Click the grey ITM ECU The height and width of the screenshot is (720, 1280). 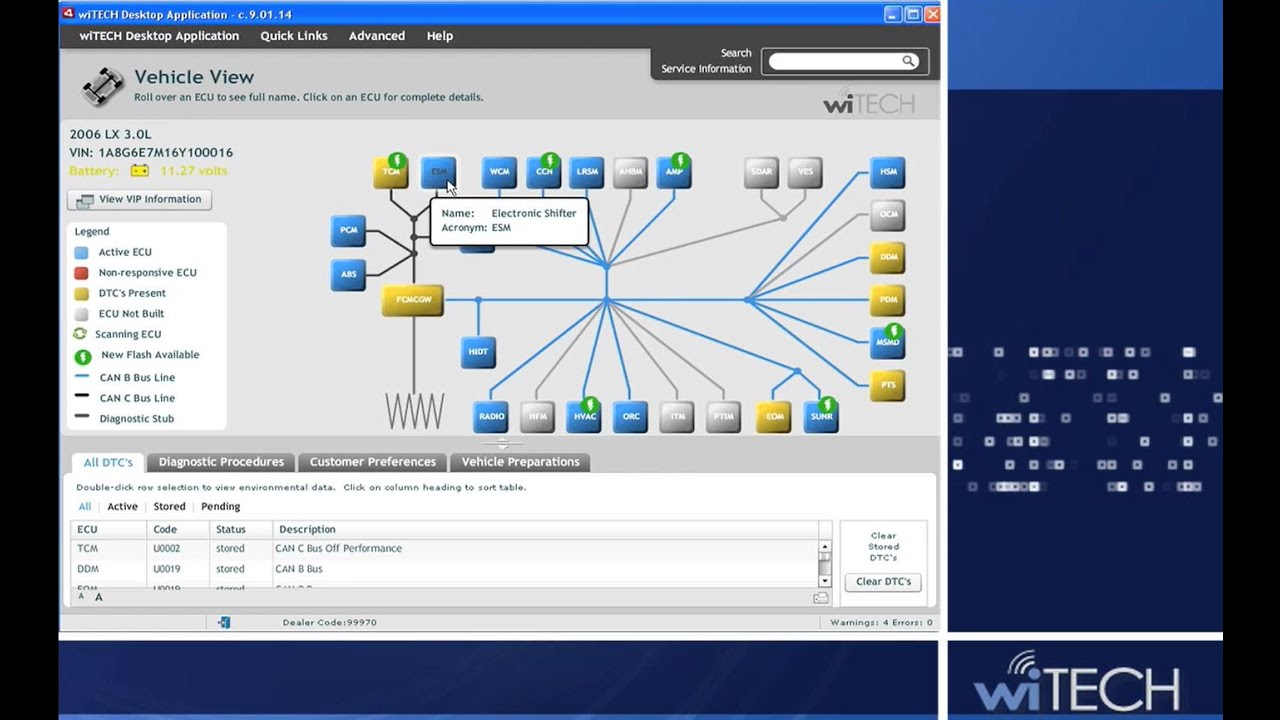pyautogui.click(x=677, y=417)
